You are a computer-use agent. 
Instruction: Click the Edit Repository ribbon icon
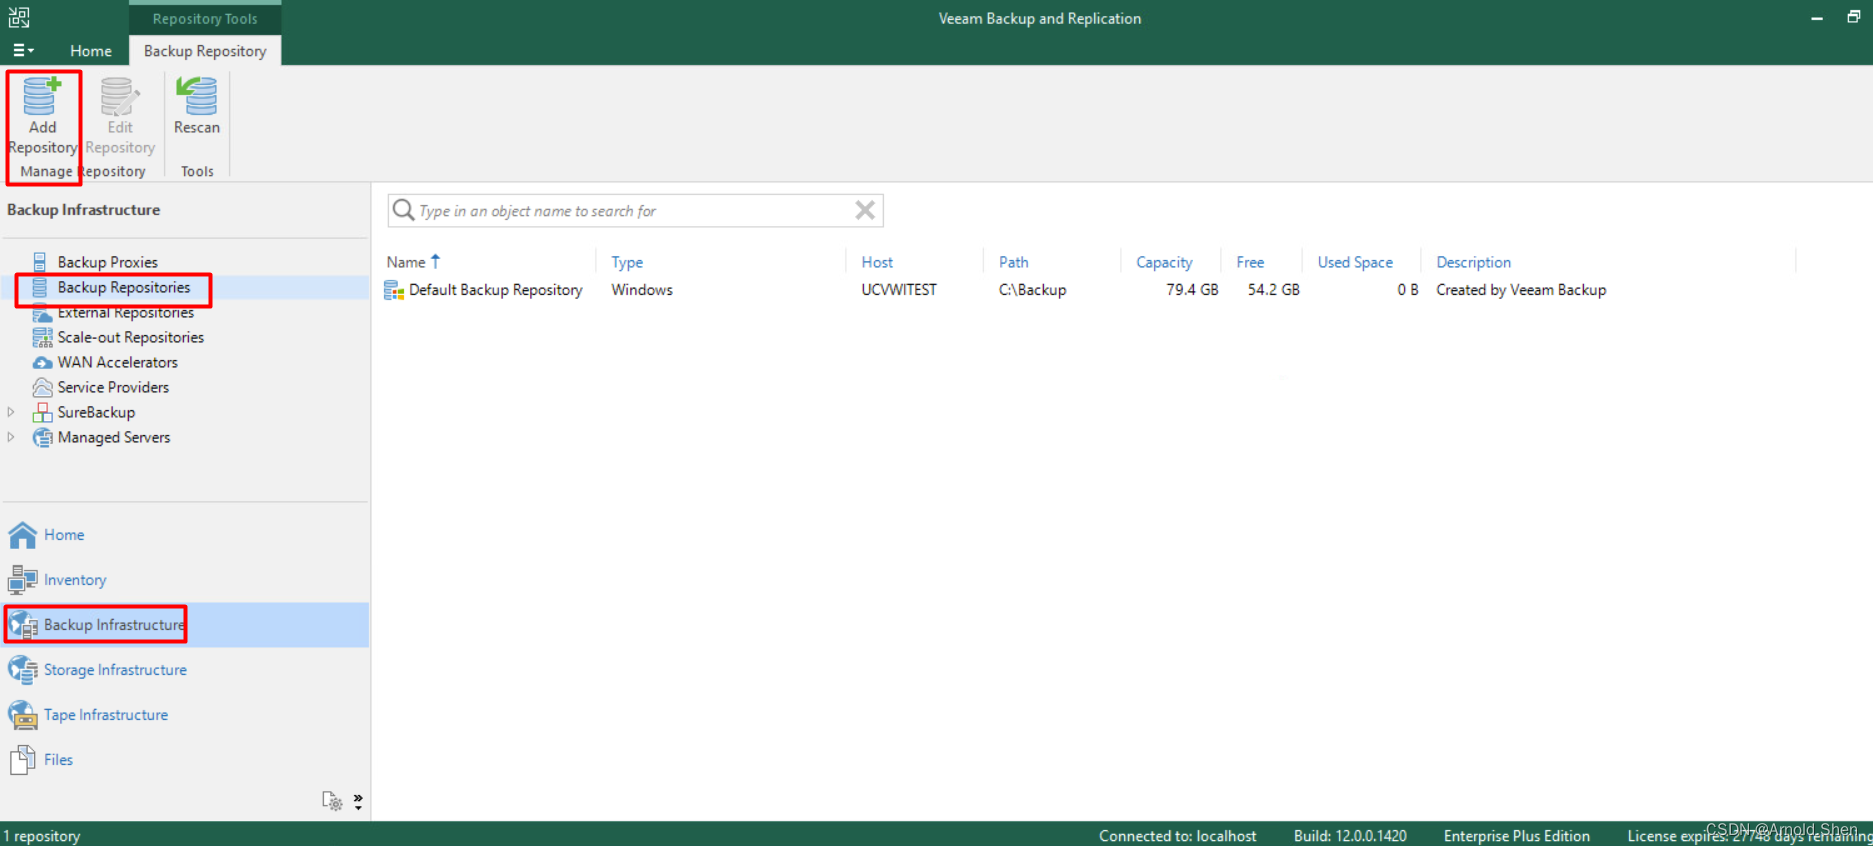point(119,97)
